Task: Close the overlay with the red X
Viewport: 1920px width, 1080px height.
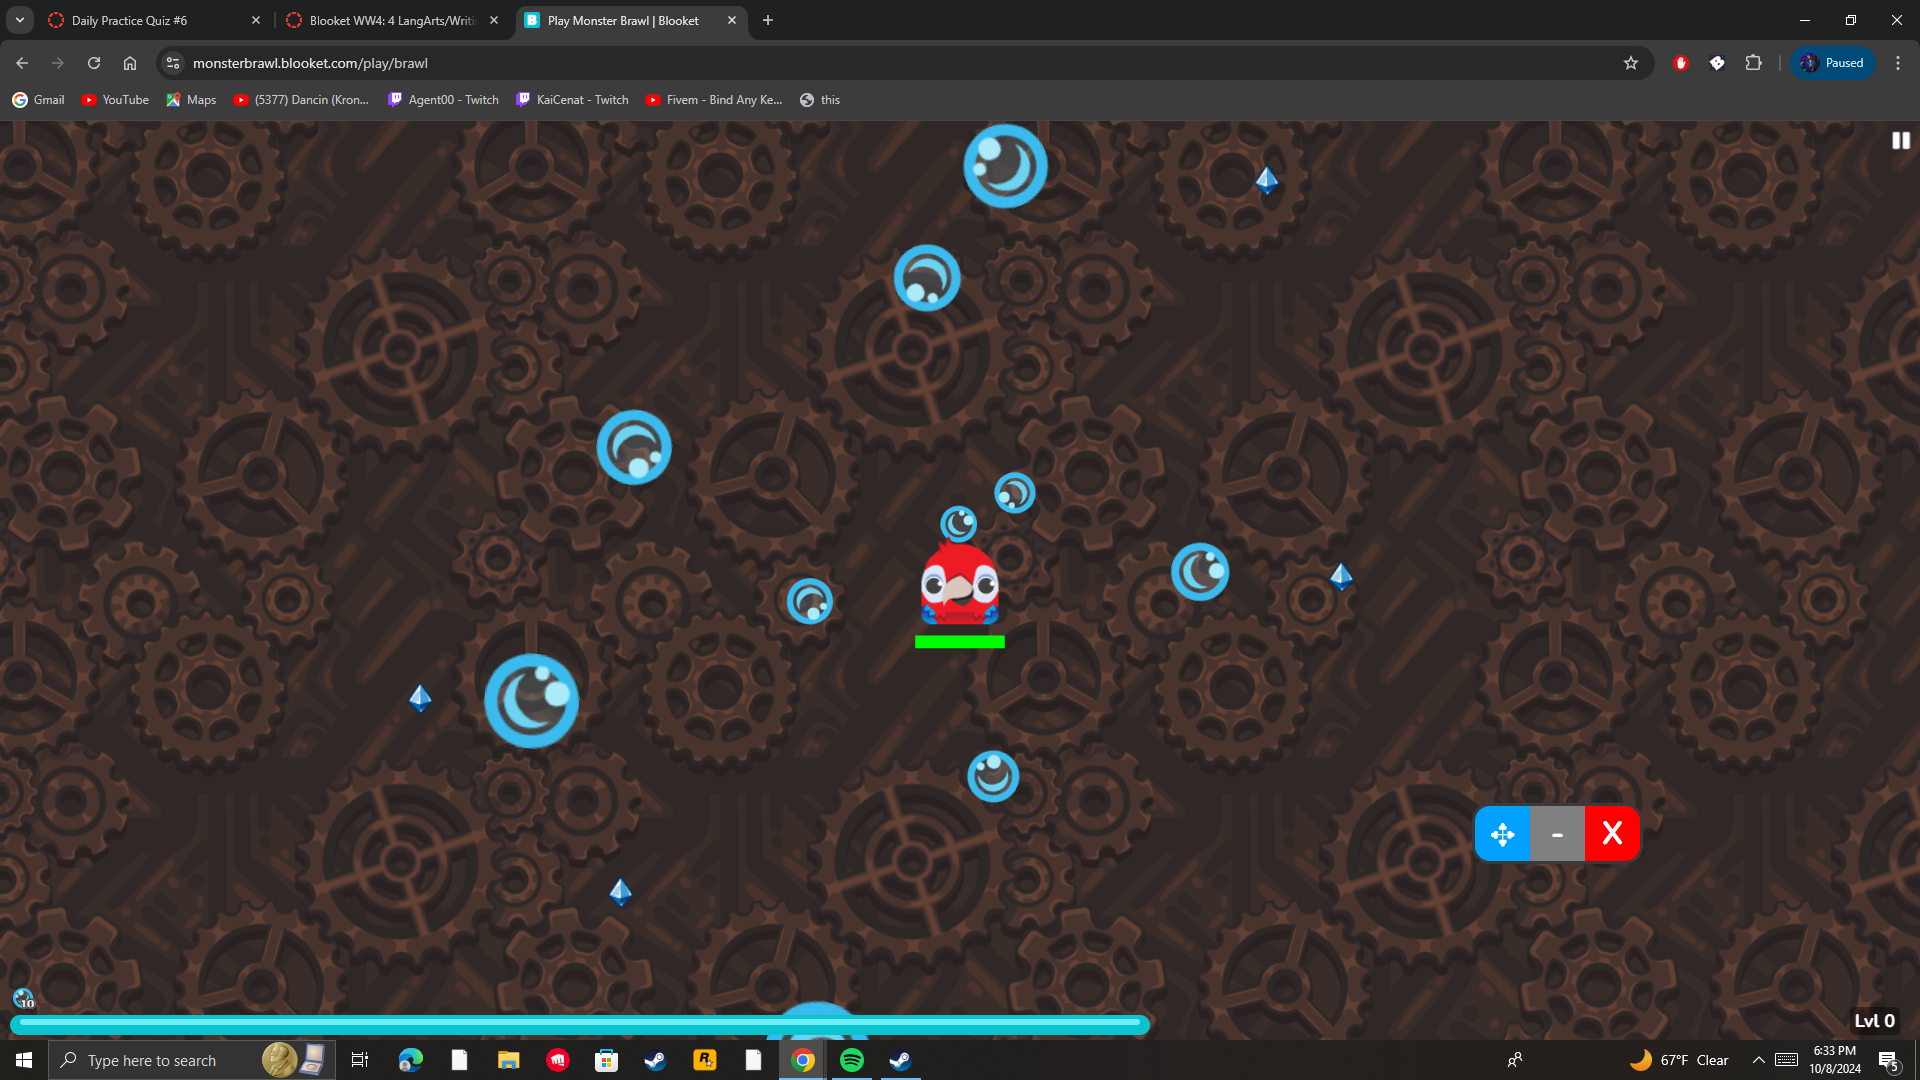Action: pyautogui.click(x=1612, y=834)
